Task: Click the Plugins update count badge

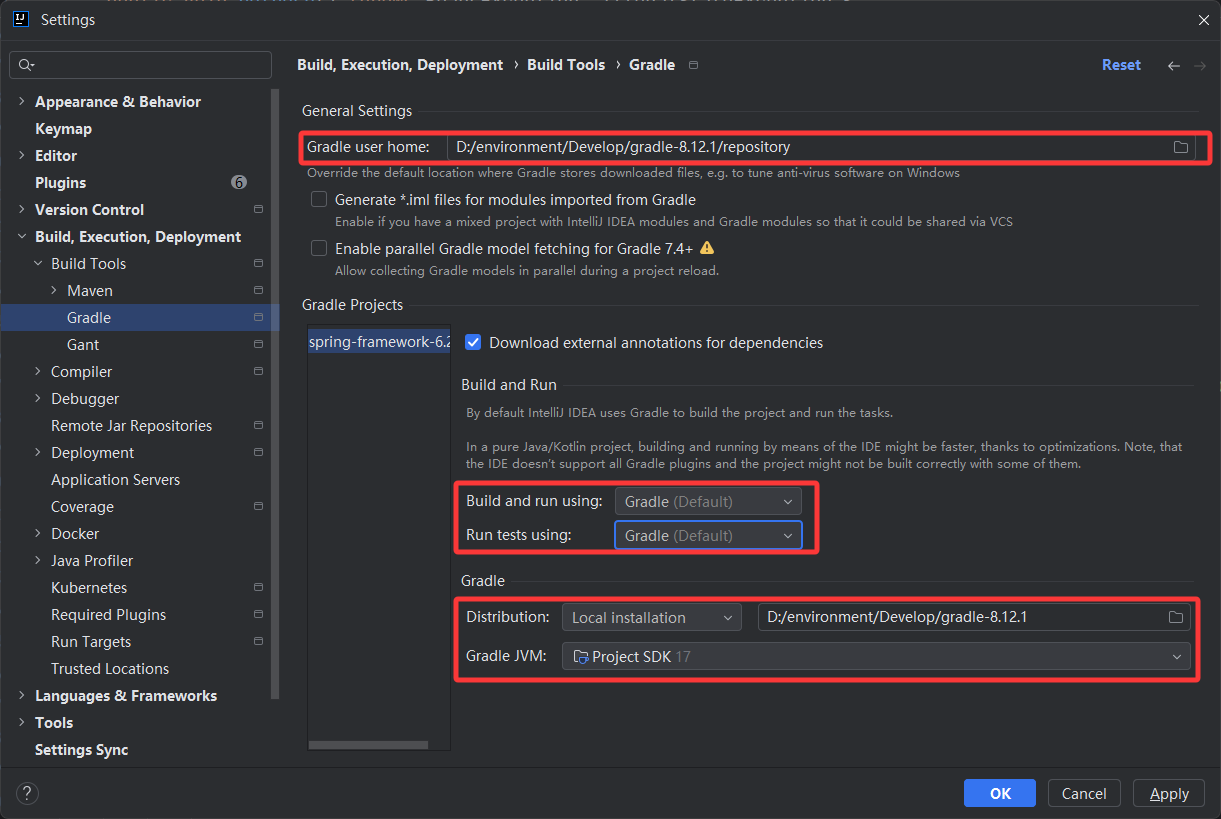Action: 238,183
